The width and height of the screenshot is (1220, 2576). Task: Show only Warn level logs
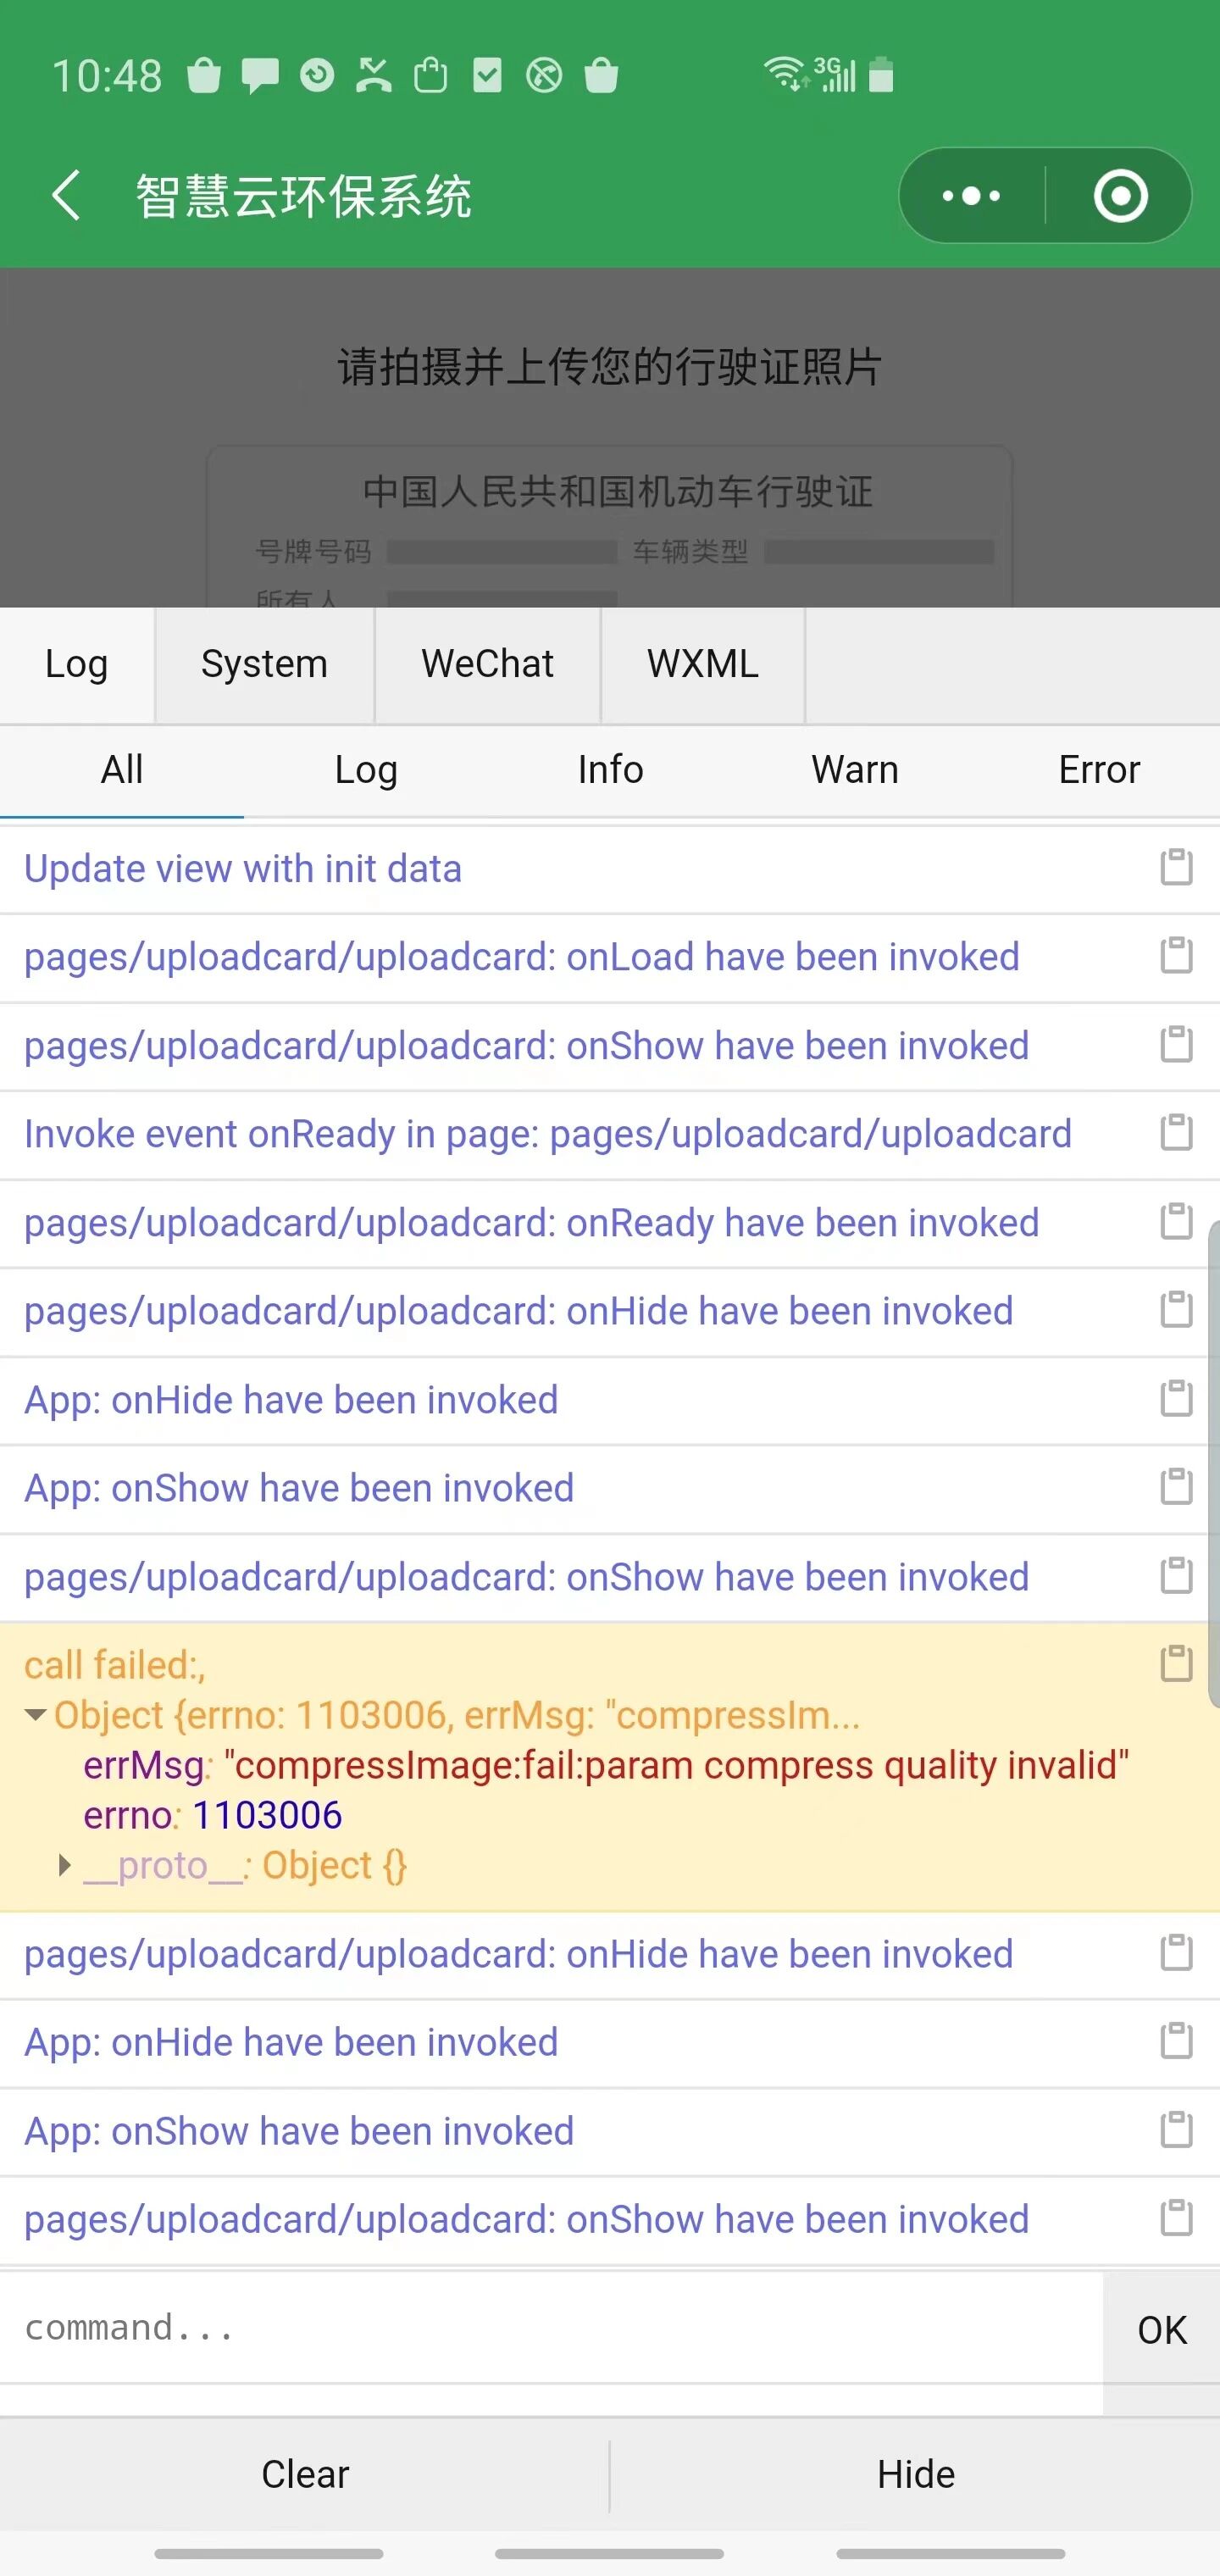coord(854,770)
